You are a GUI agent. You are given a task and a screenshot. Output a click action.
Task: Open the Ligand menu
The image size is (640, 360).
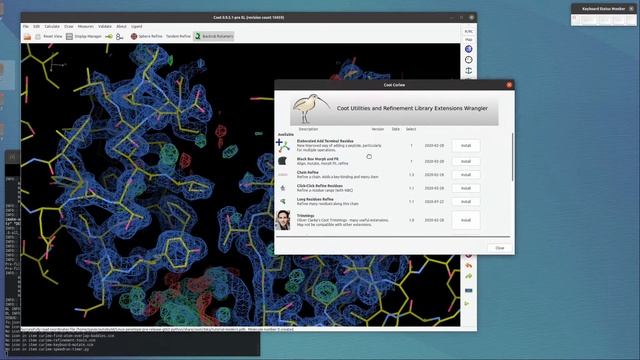(136, 27)
